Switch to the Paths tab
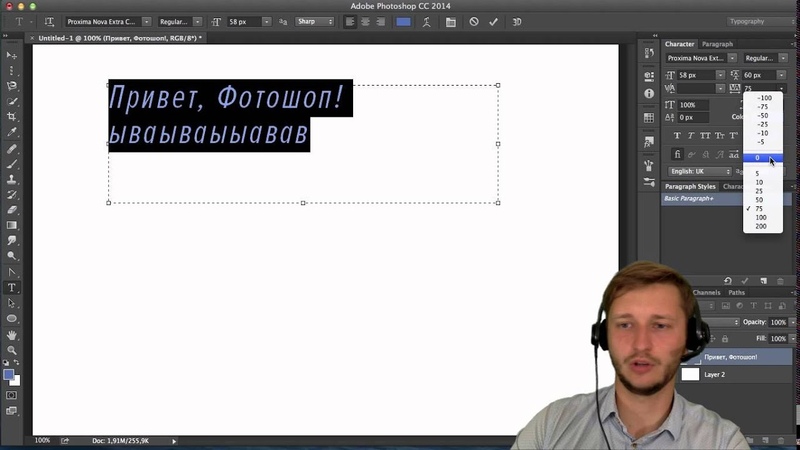Viewport: 800px width, 450px height. (x=736, y=292)
